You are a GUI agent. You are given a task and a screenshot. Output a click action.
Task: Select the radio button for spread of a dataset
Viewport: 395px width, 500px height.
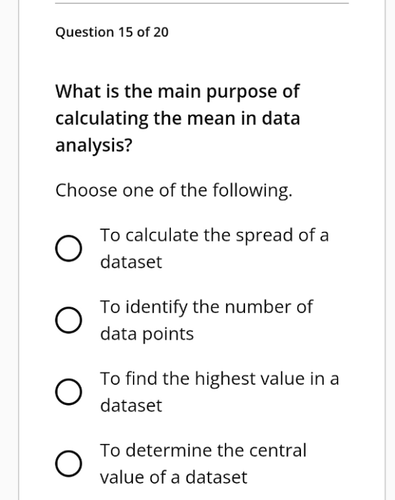[x=68, y=249]
